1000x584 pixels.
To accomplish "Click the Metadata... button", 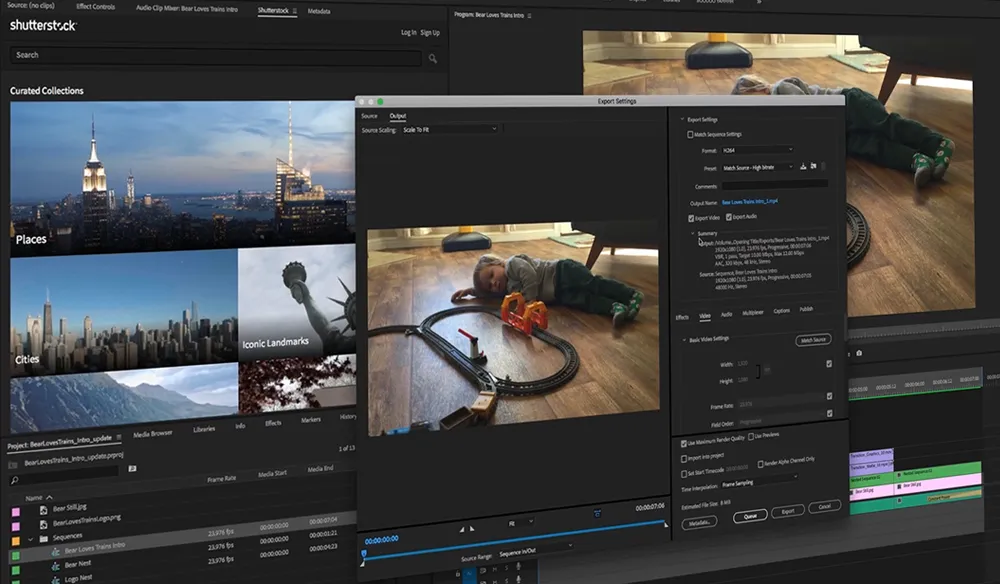I will (x=699, y=523).
